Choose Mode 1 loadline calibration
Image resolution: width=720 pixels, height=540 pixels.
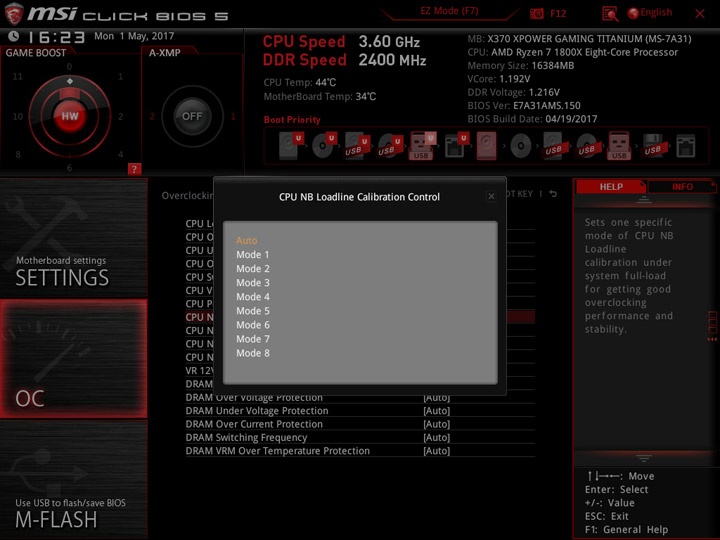(253, 254)
